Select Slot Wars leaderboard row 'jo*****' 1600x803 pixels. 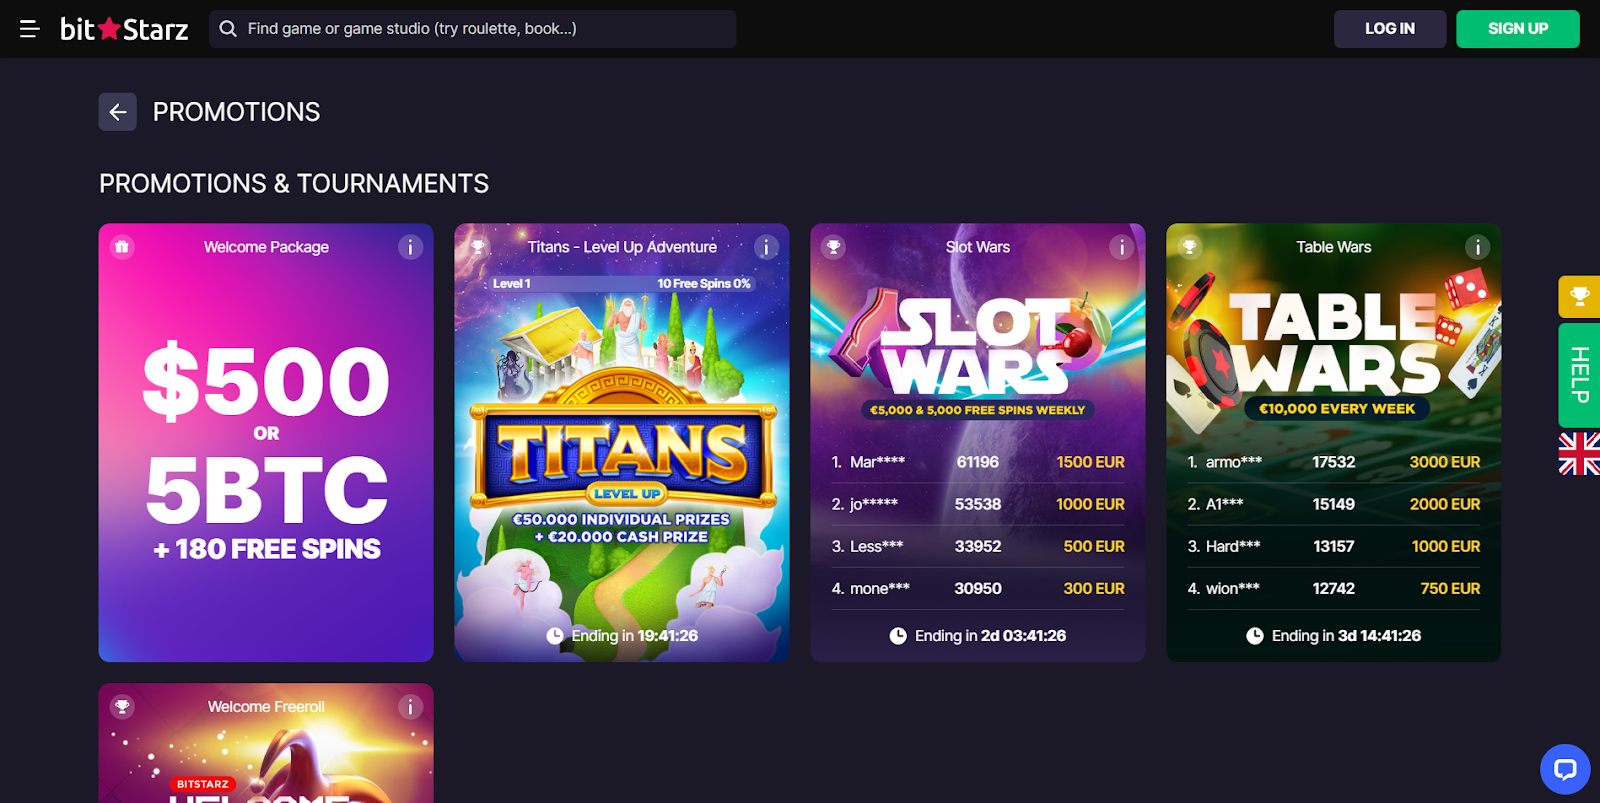pos(978,504)
